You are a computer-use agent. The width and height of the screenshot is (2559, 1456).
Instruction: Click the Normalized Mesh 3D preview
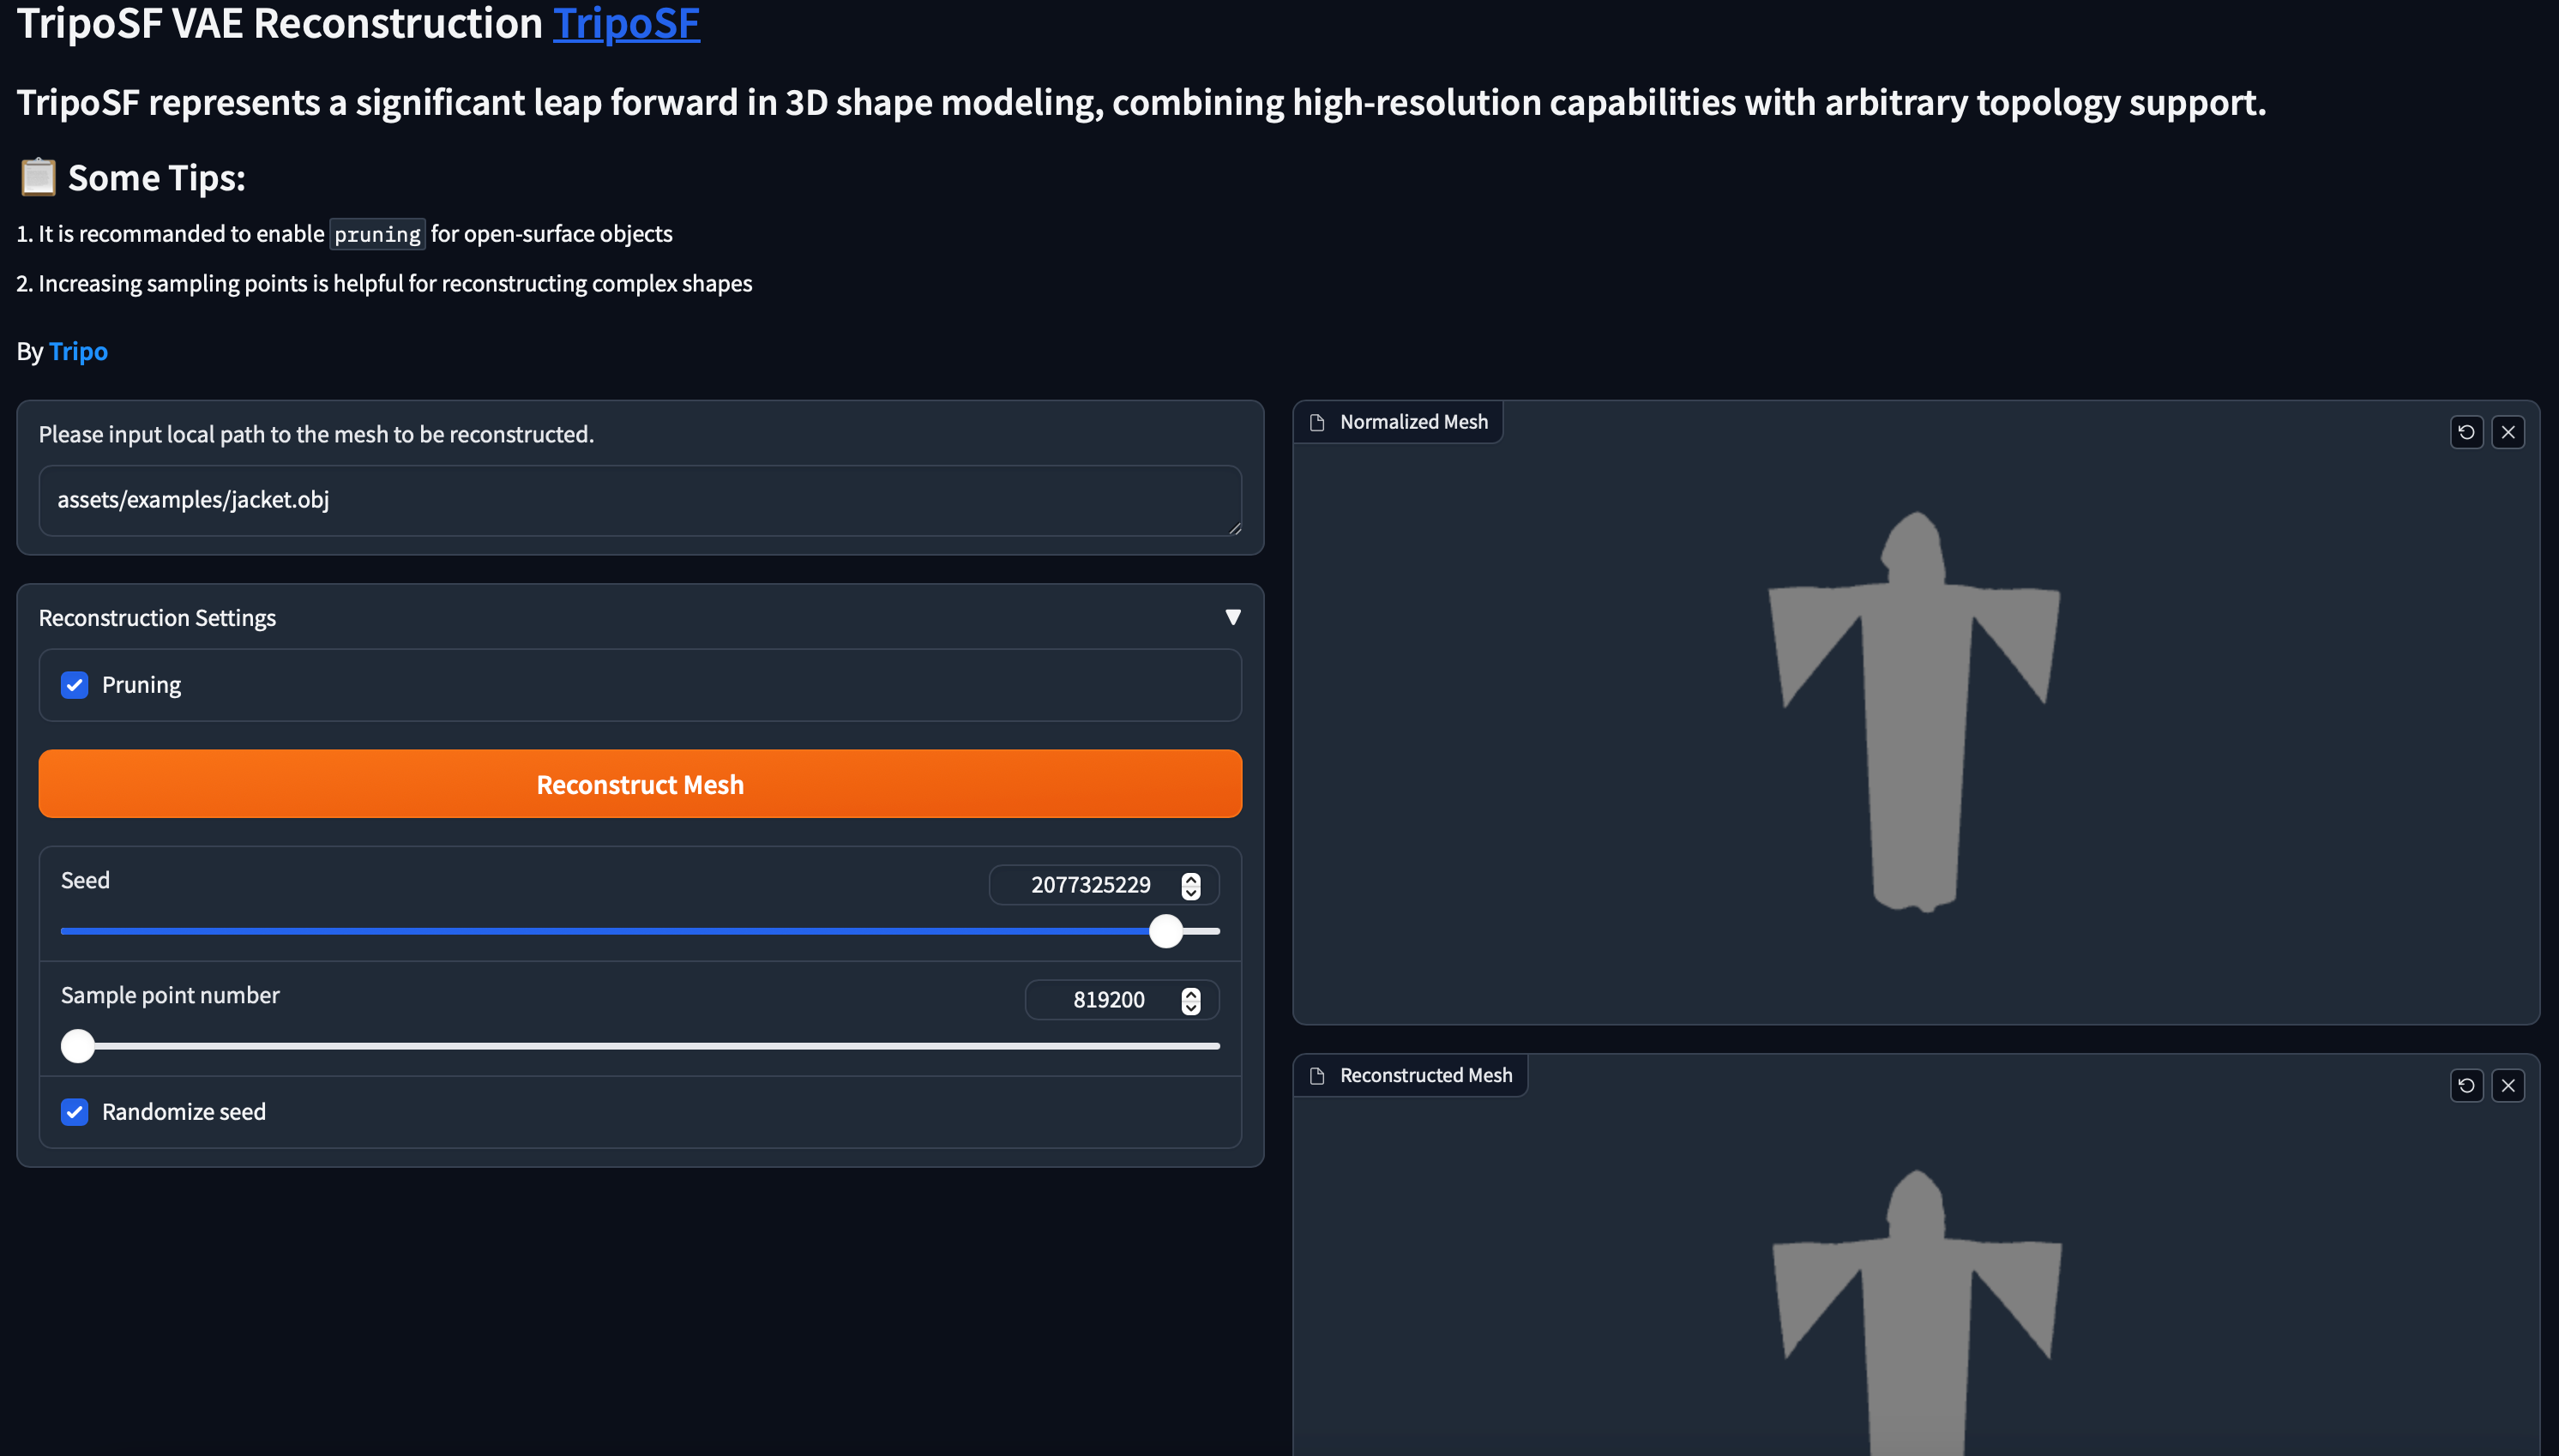[x=1915, y=712]
